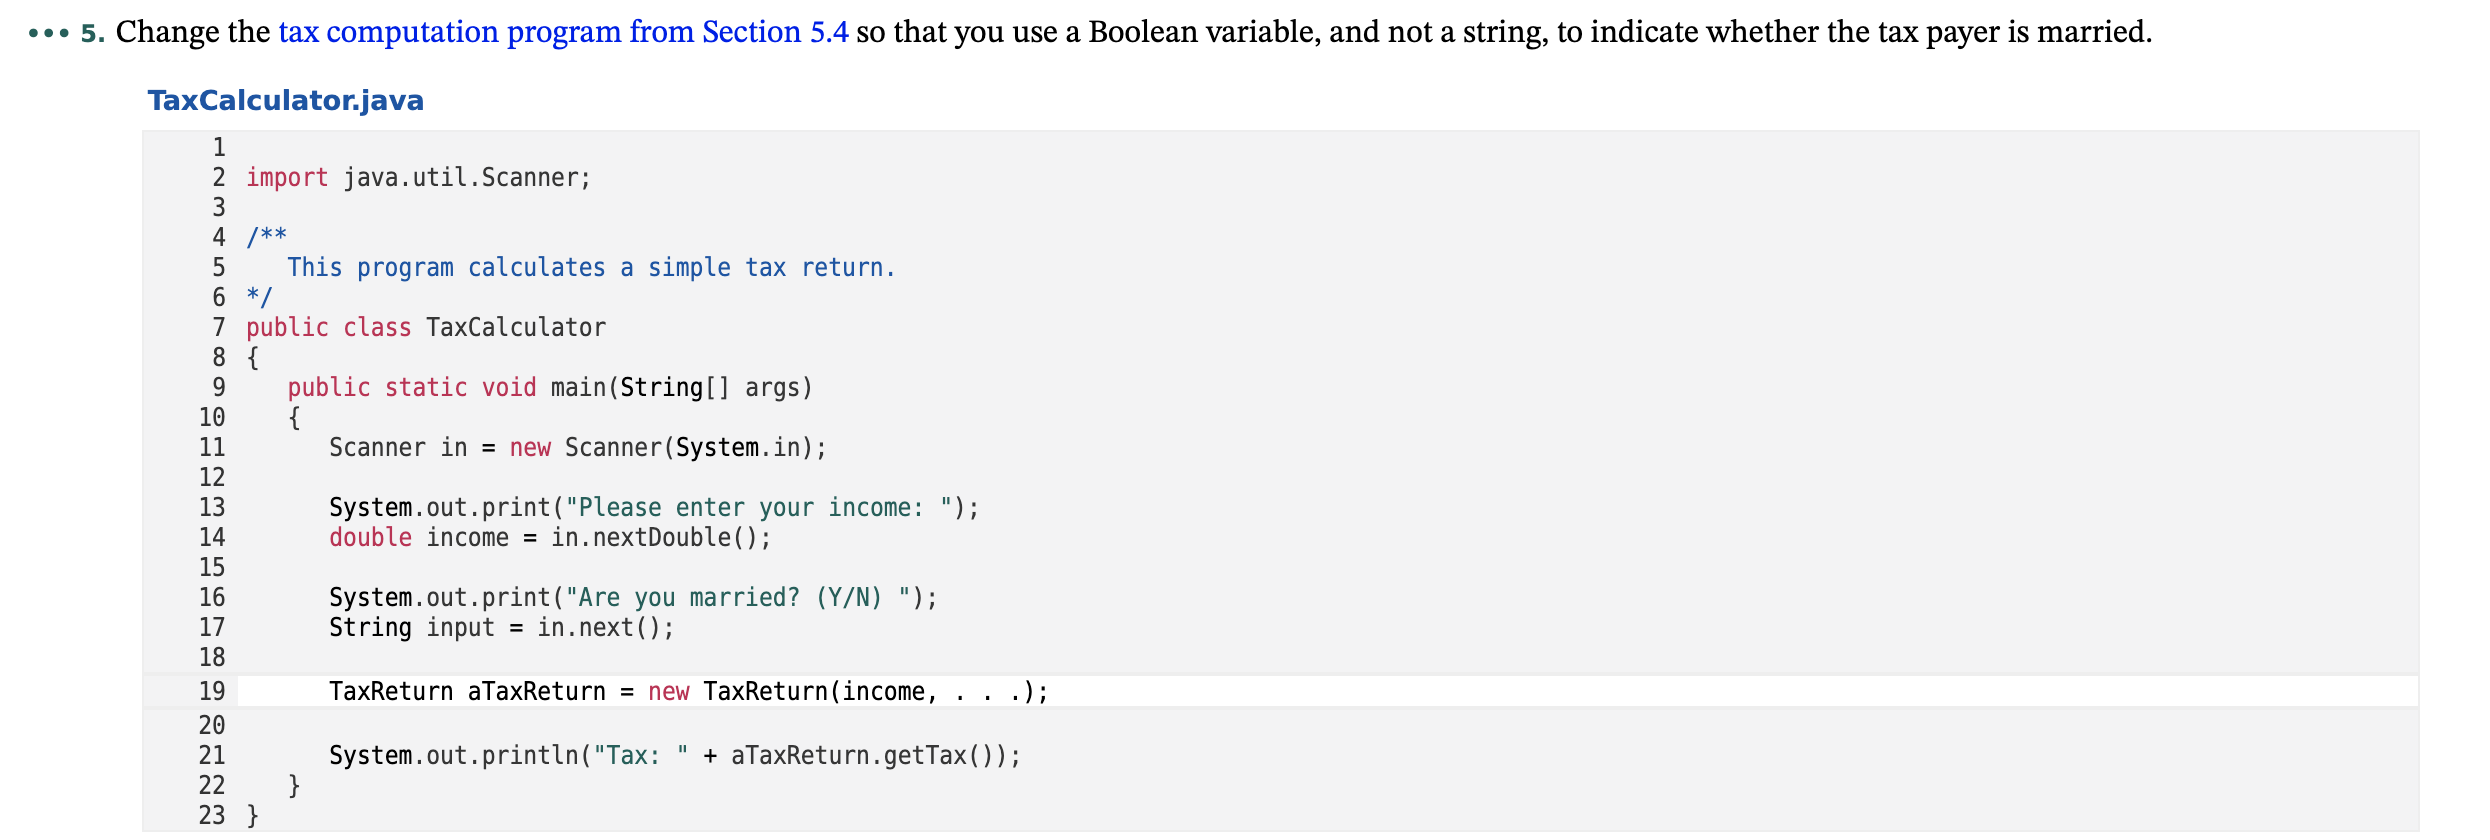Click the "Please enter your income" print statement
This screenshot has width=2490, height=840.
(654, 508)
